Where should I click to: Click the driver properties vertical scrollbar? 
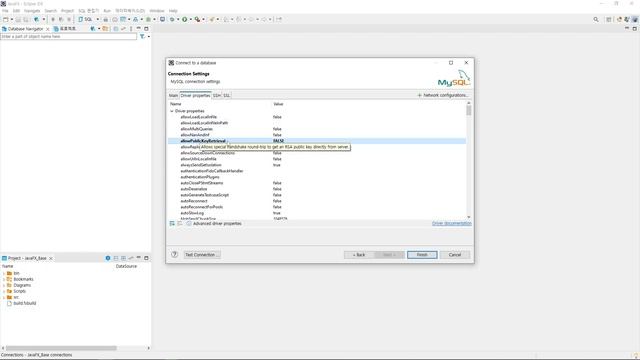[469, 160]
